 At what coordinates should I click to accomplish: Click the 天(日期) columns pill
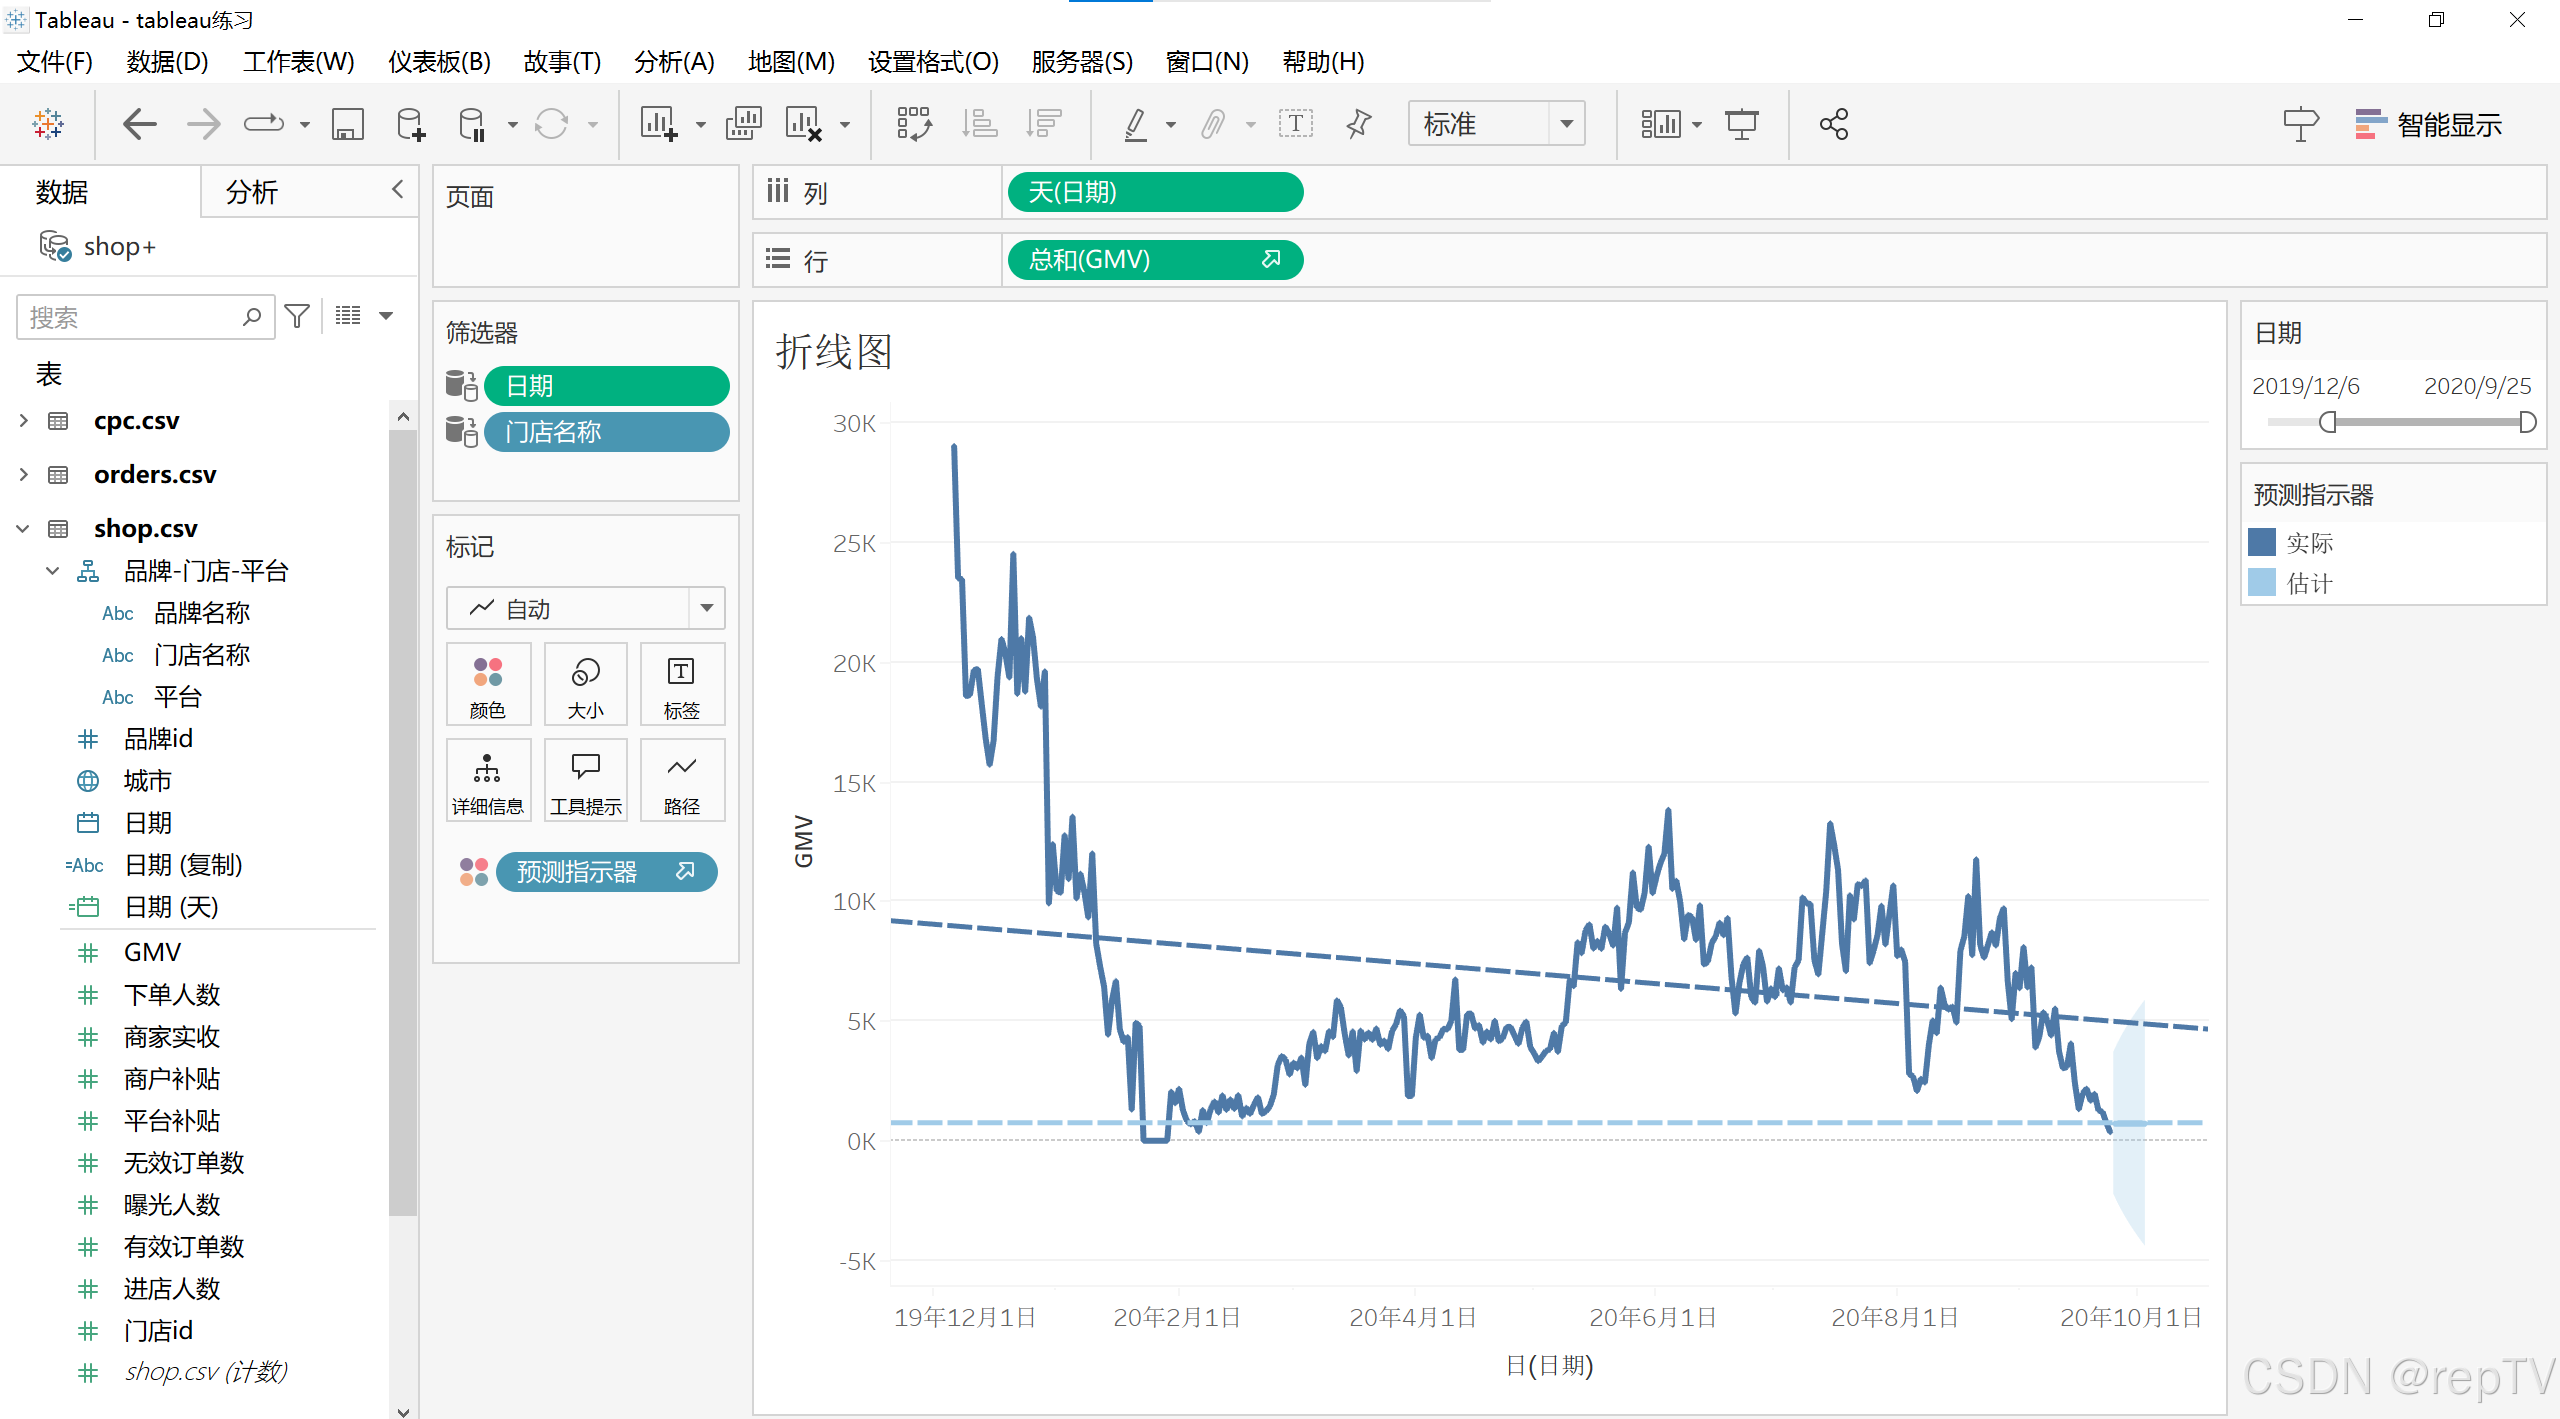coord(1155,192)
